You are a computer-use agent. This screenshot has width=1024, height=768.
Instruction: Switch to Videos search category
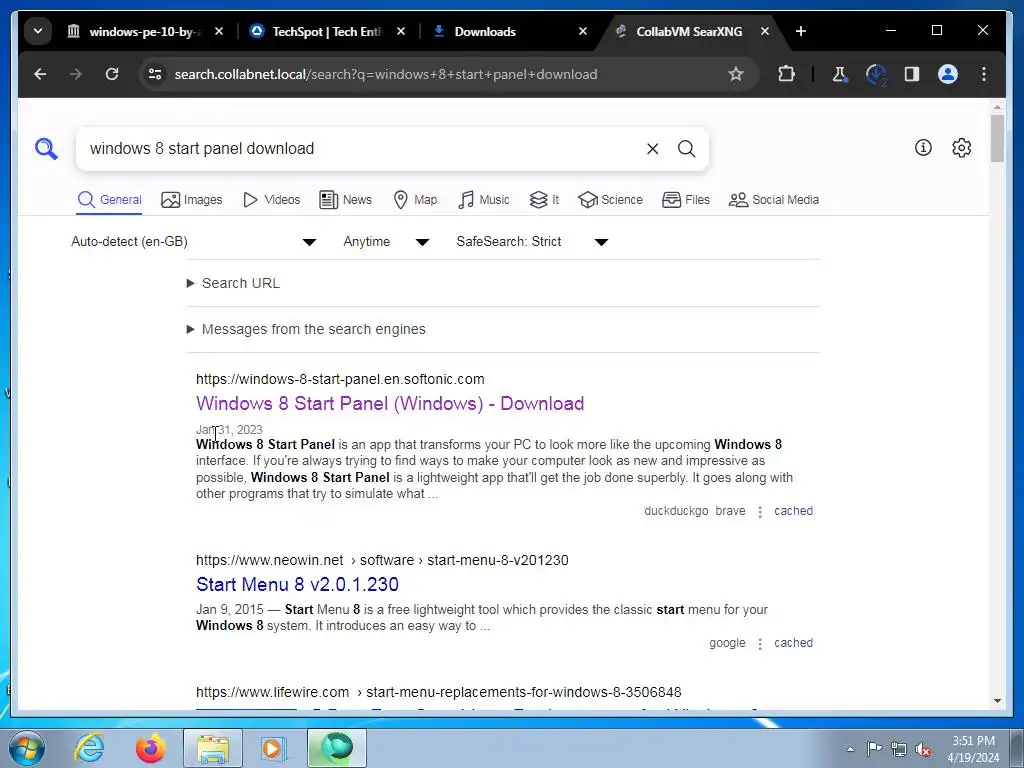coord(271,200)
